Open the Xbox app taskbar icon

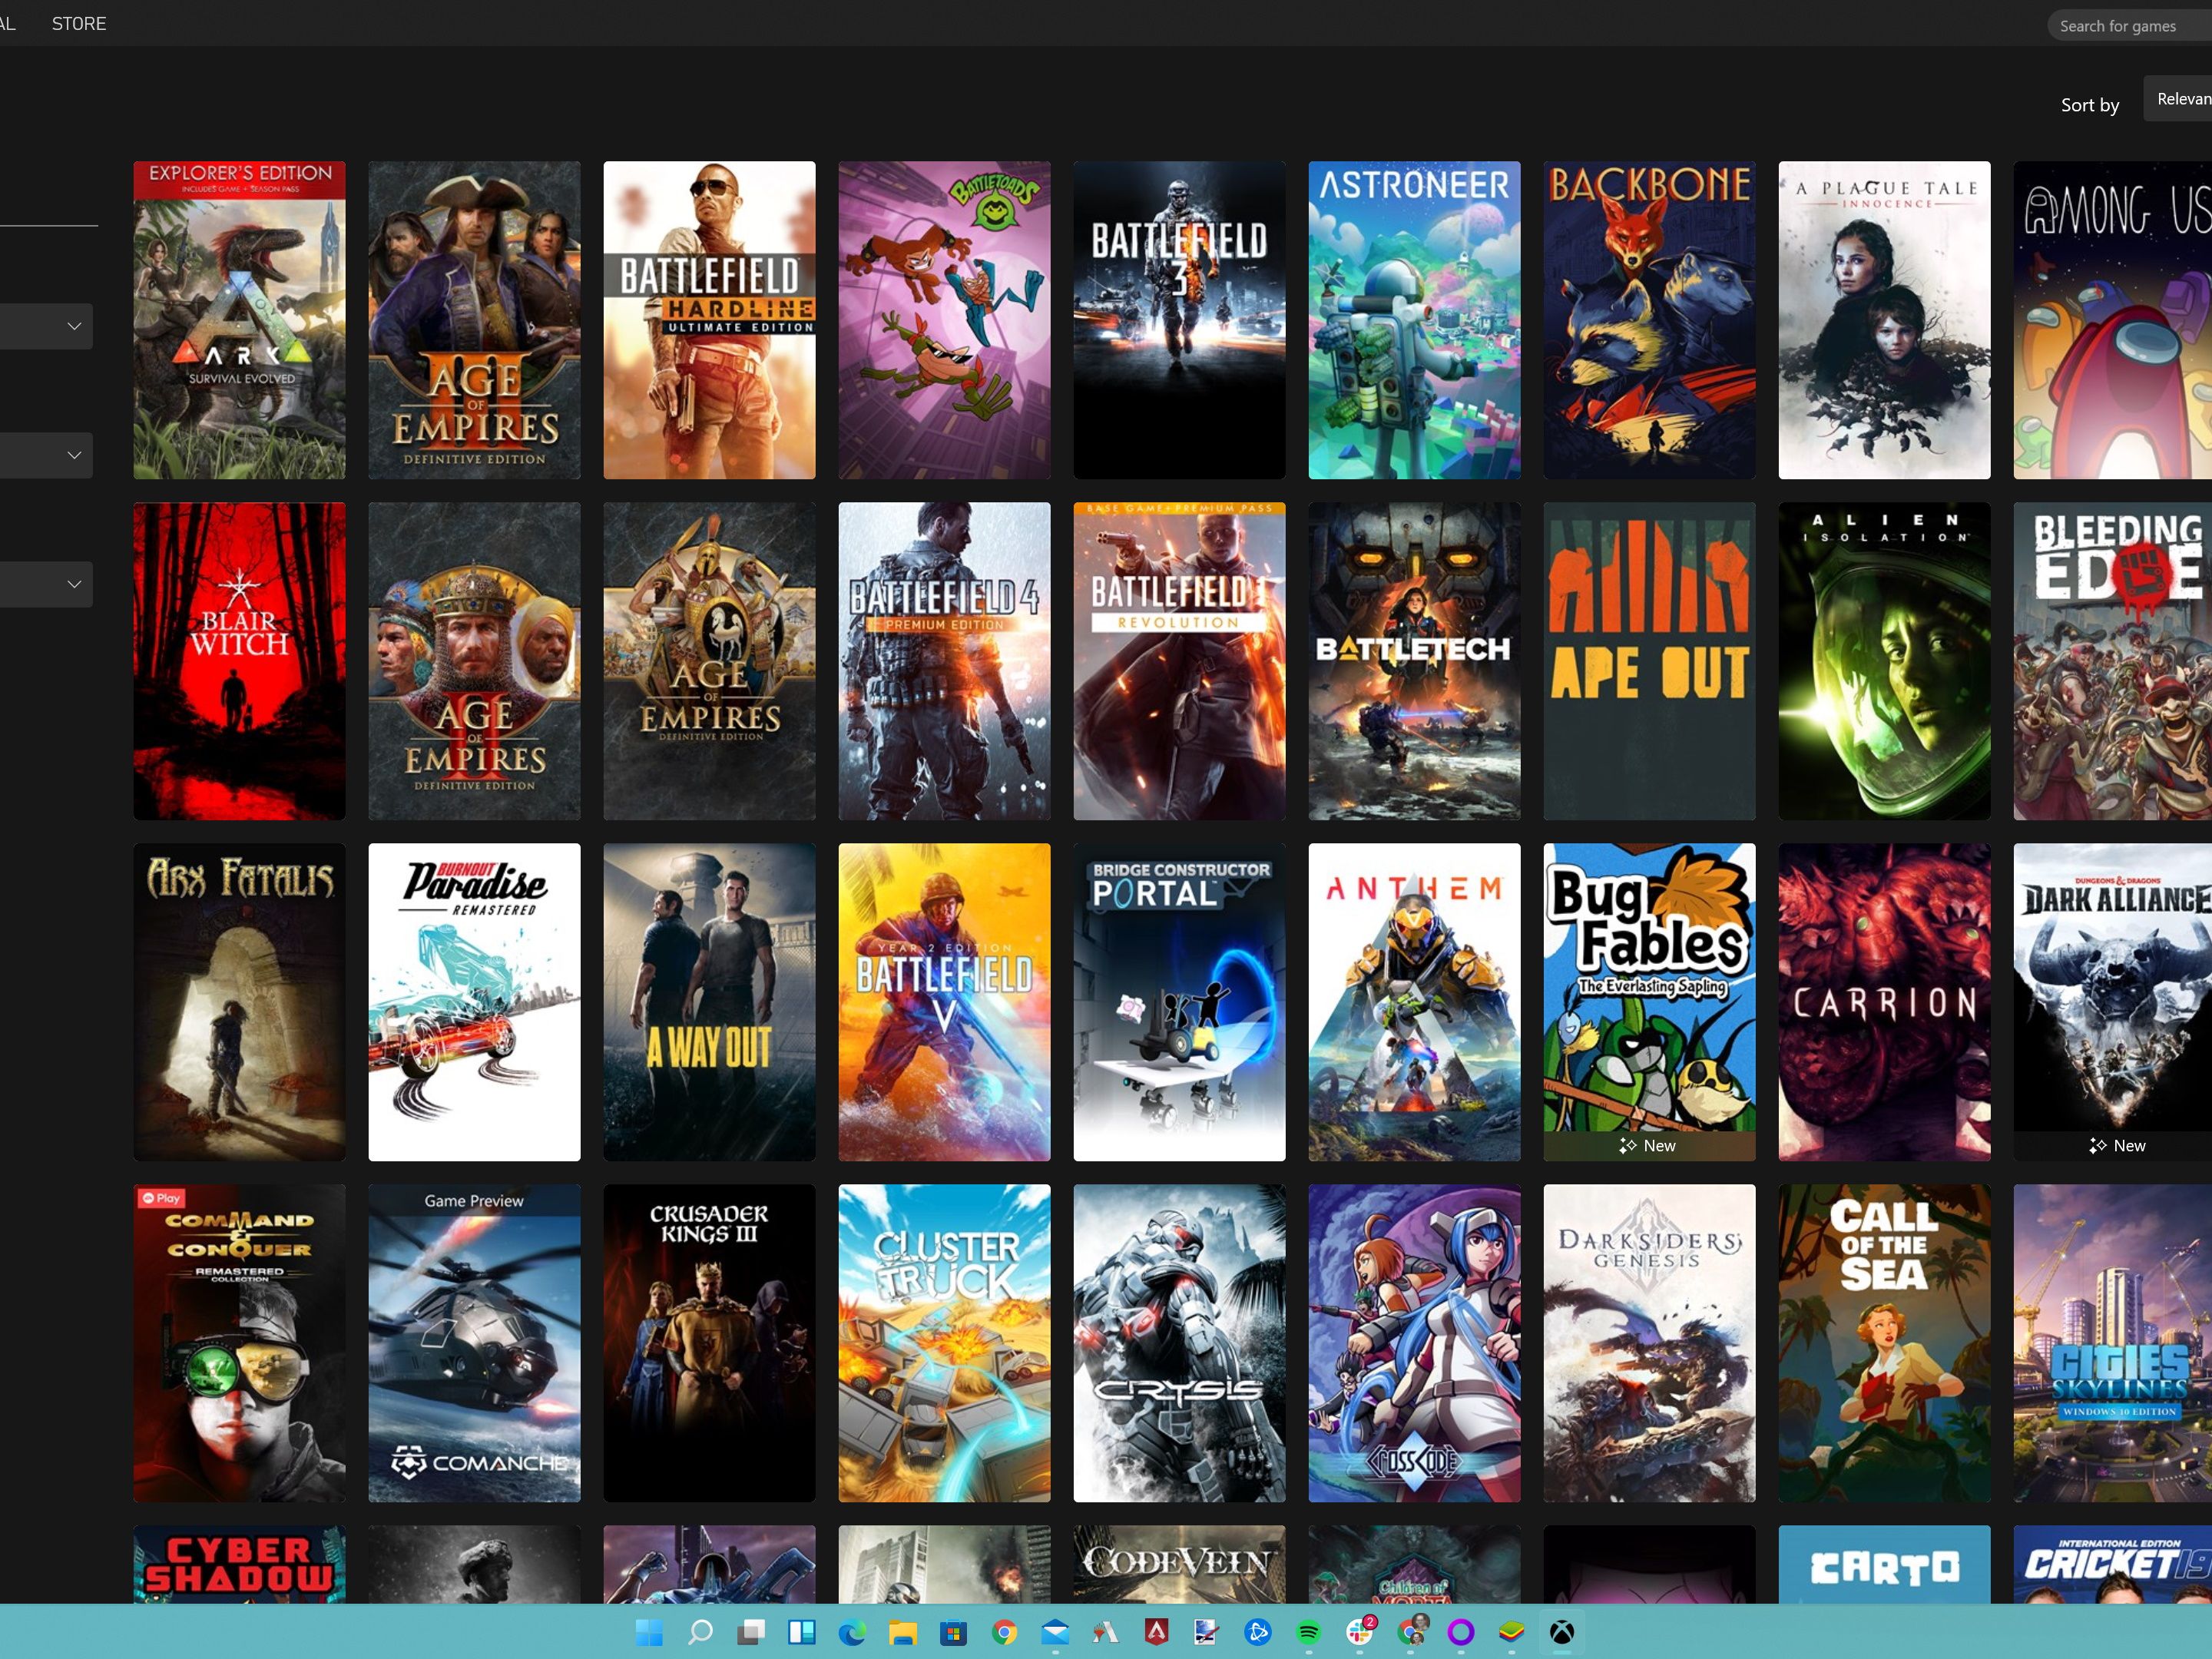pos(1561,1633)
